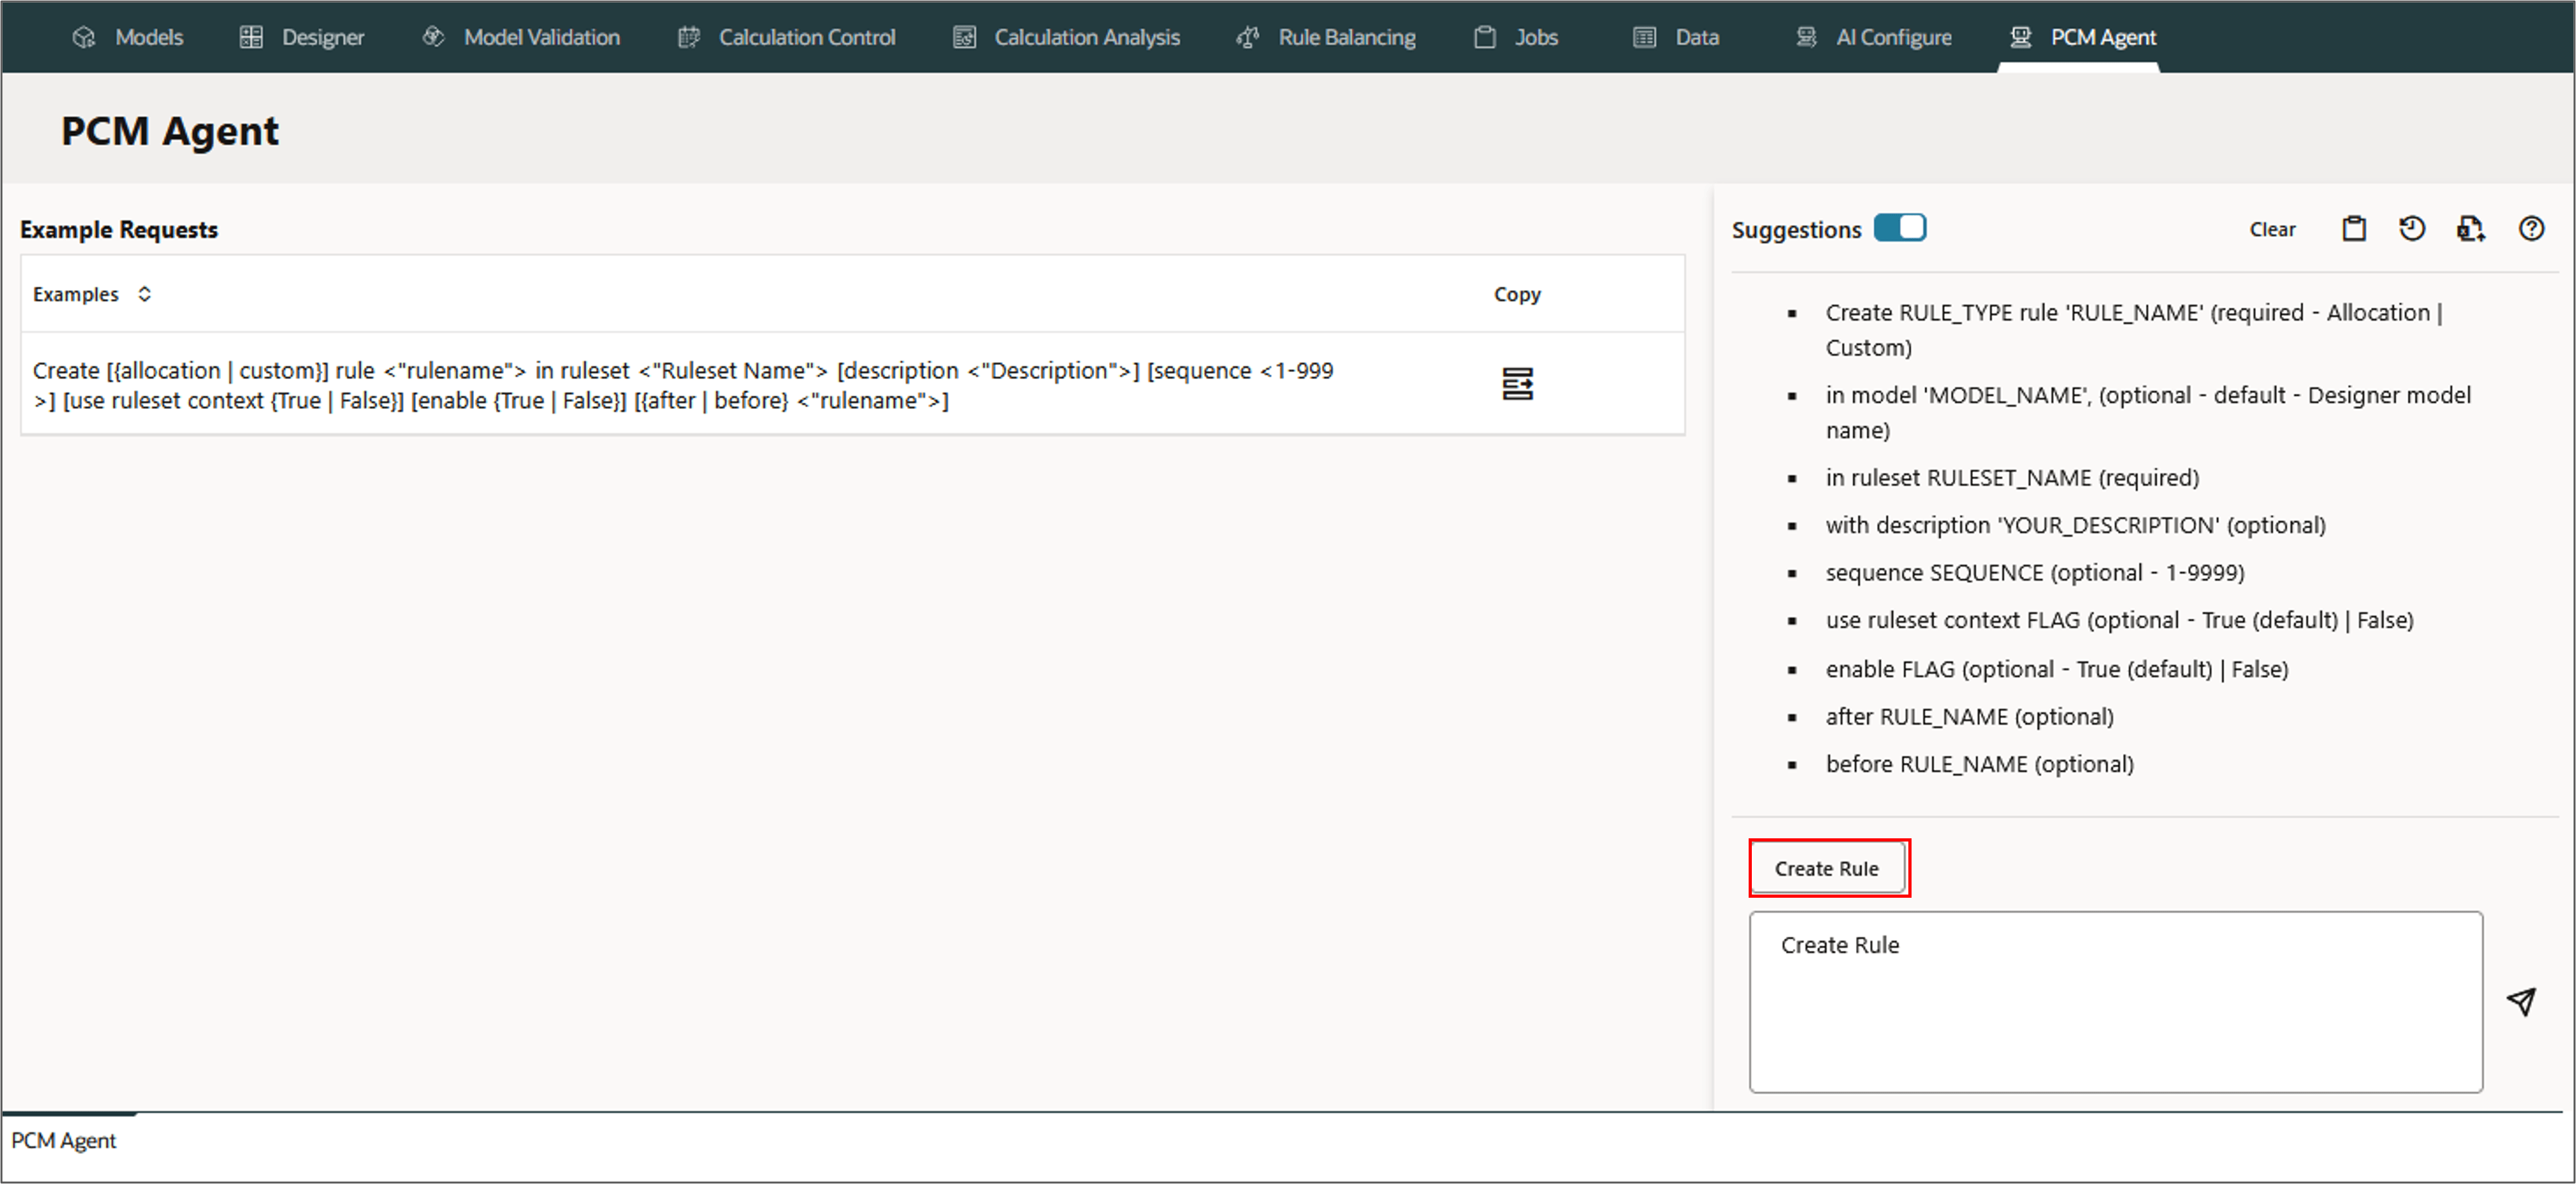Click the Models cube icon
Image resolution: width=2576 pixels, height=1184 pixels.
[84, 37]
